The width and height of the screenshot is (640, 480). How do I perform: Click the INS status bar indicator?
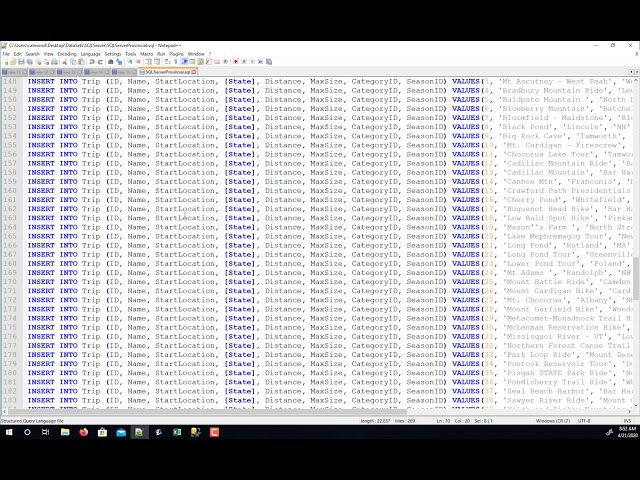[627, 421]
